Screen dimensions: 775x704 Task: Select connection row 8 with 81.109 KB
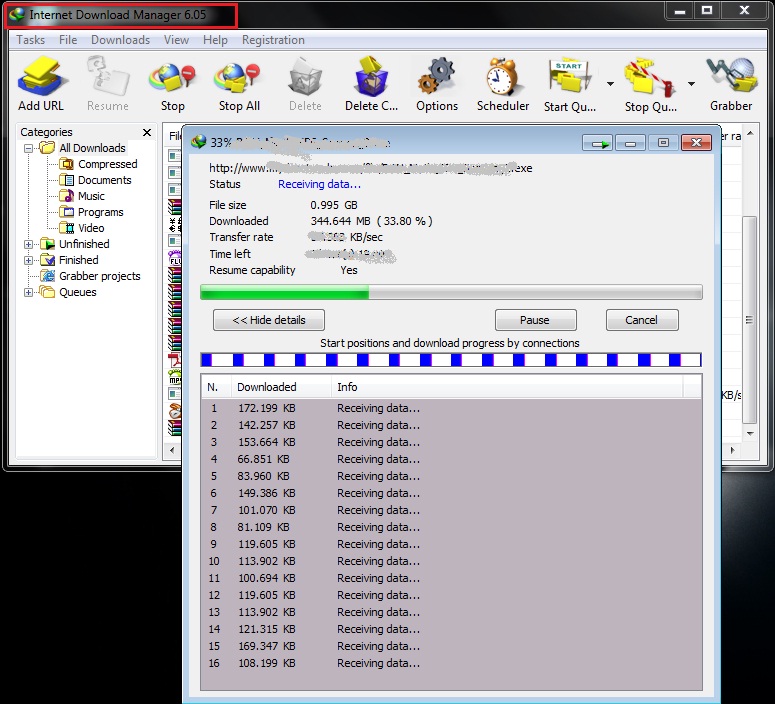point(451,527)
